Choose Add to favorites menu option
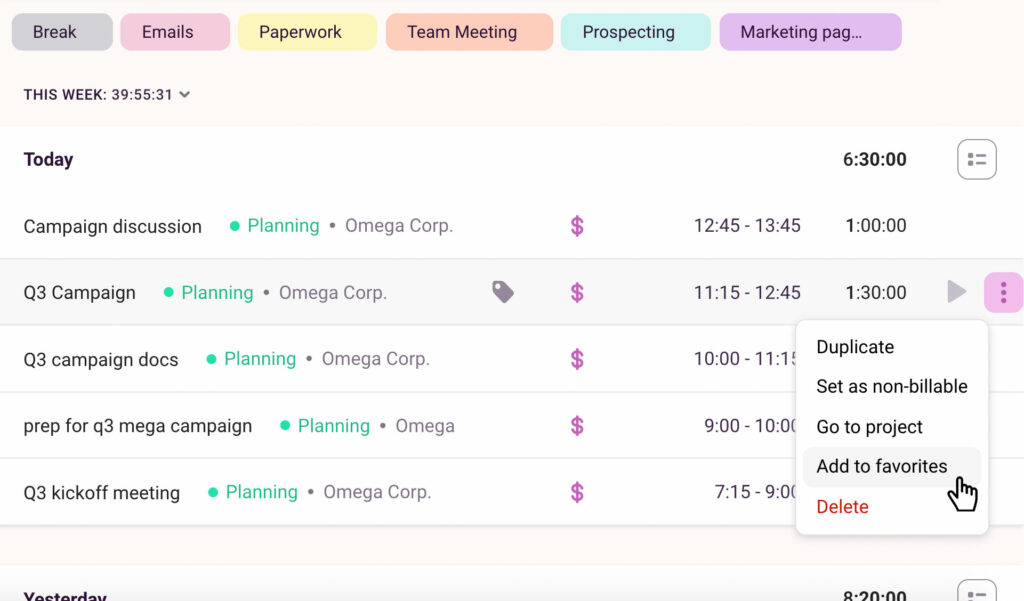1024x601 pixels. (881, 466)
